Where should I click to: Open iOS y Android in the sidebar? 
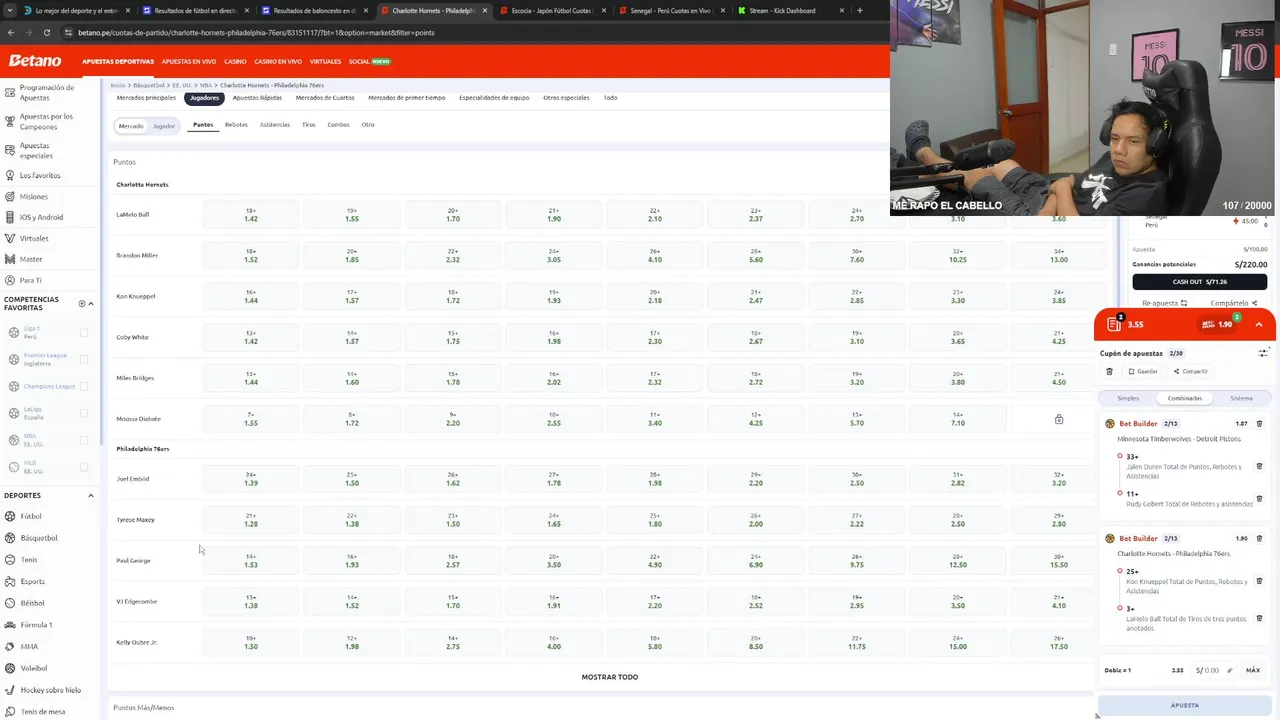pos(41,217)
